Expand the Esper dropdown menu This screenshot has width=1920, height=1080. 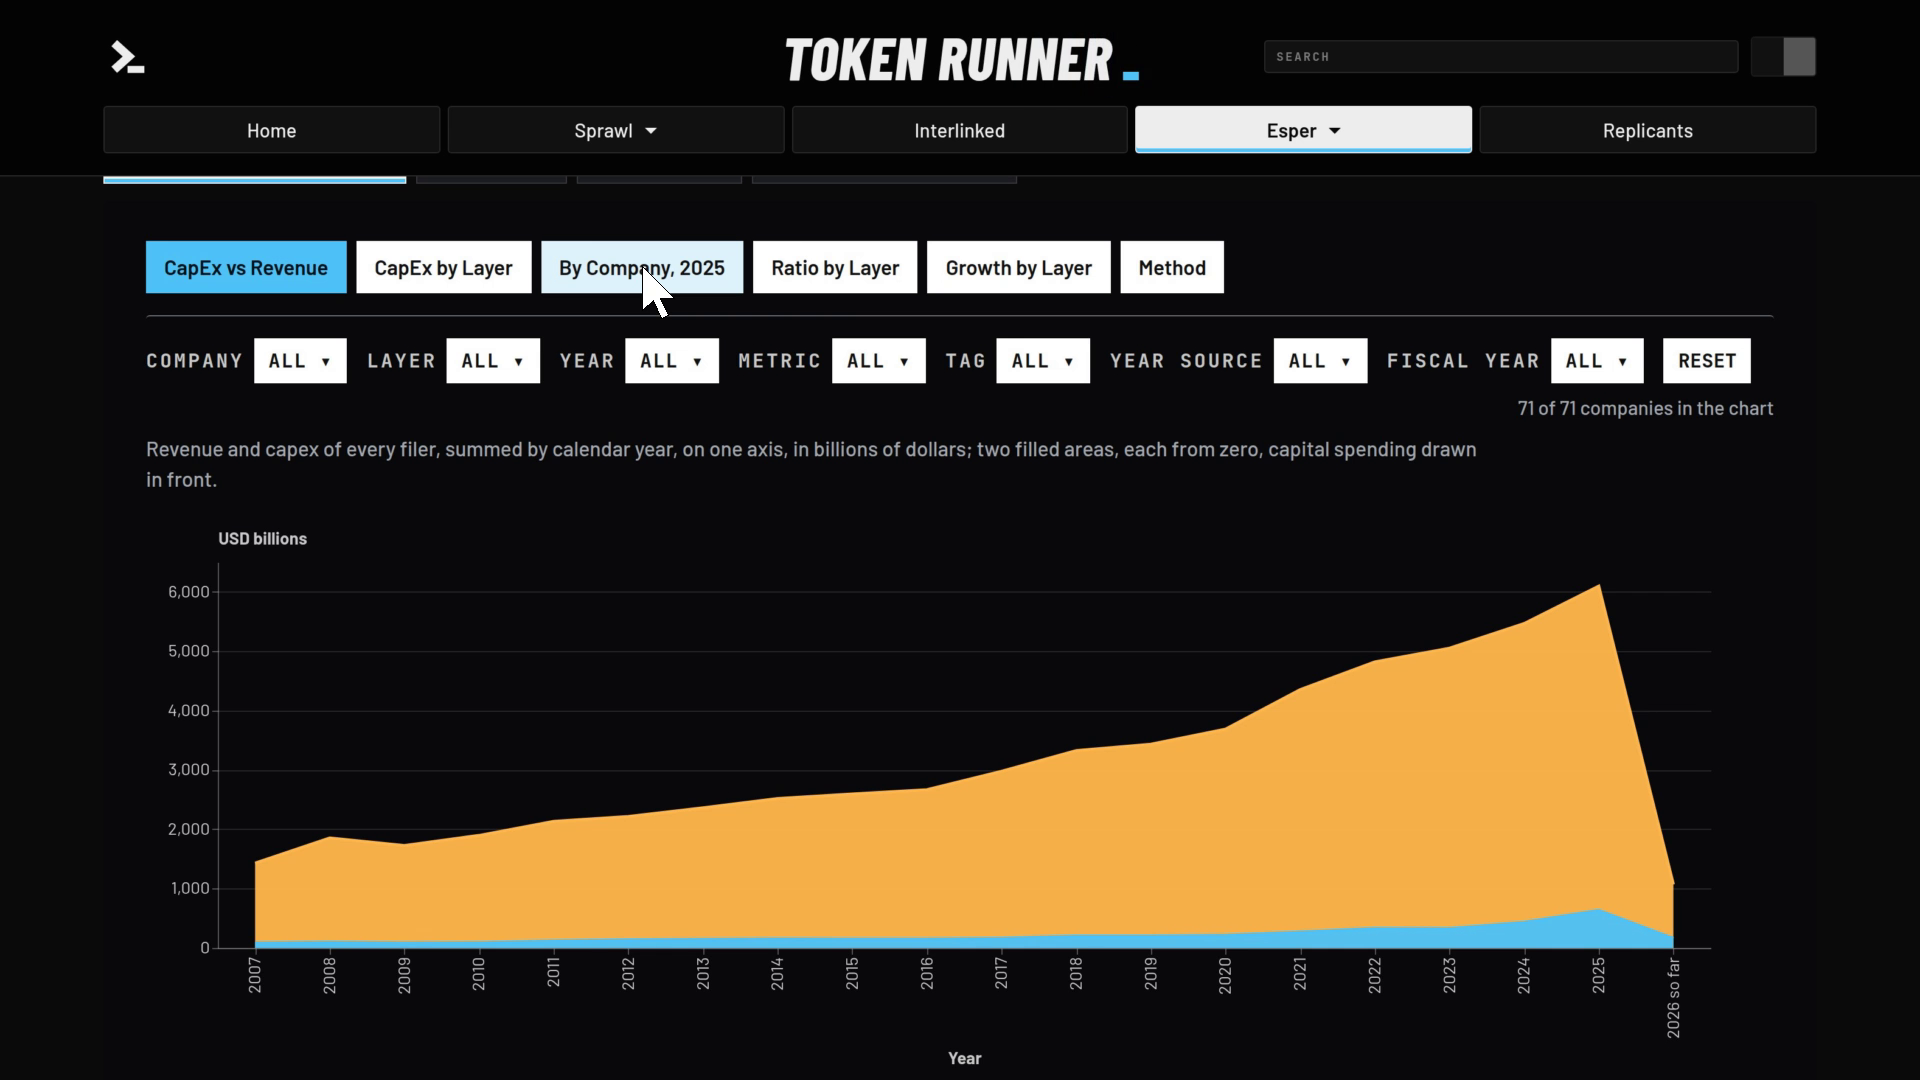(x=1303, y=130)
